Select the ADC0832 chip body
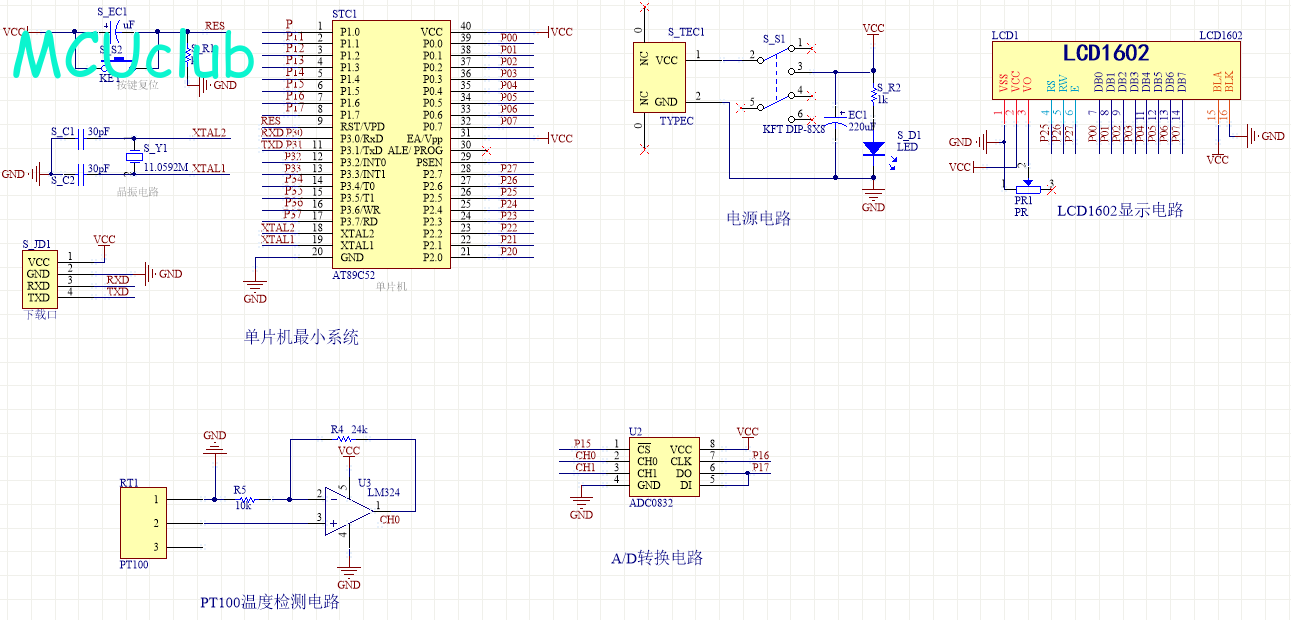The width and height of the screenshot is (1291, 620). (x=662, y=468)
